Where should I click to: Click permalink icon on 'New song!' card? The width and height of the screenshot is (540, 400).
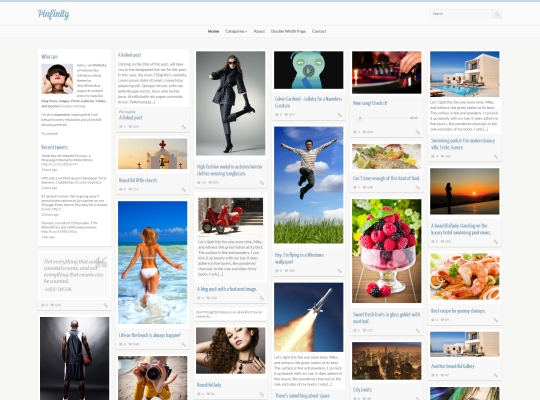(x=418, y=132)
